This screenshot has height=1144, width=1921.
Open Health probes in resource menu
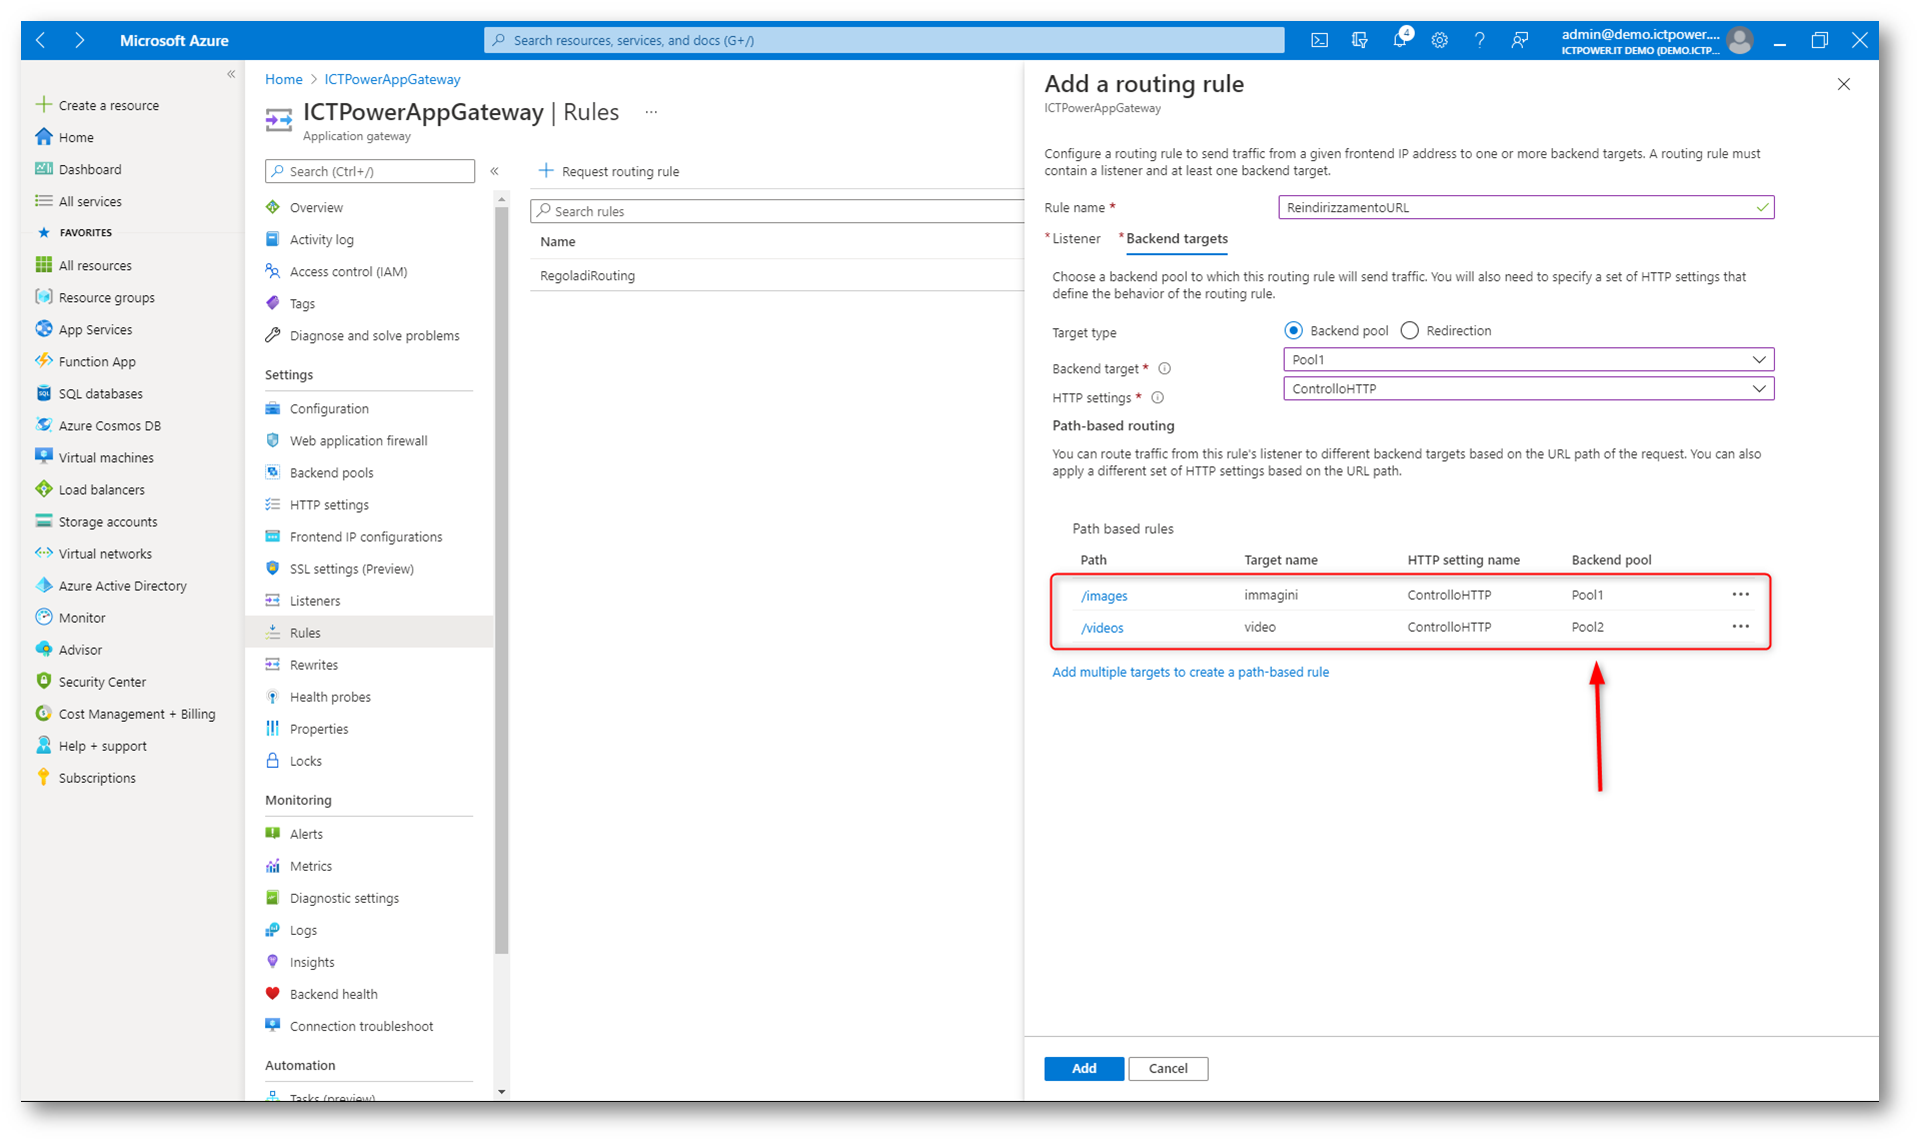pos(330,696)
